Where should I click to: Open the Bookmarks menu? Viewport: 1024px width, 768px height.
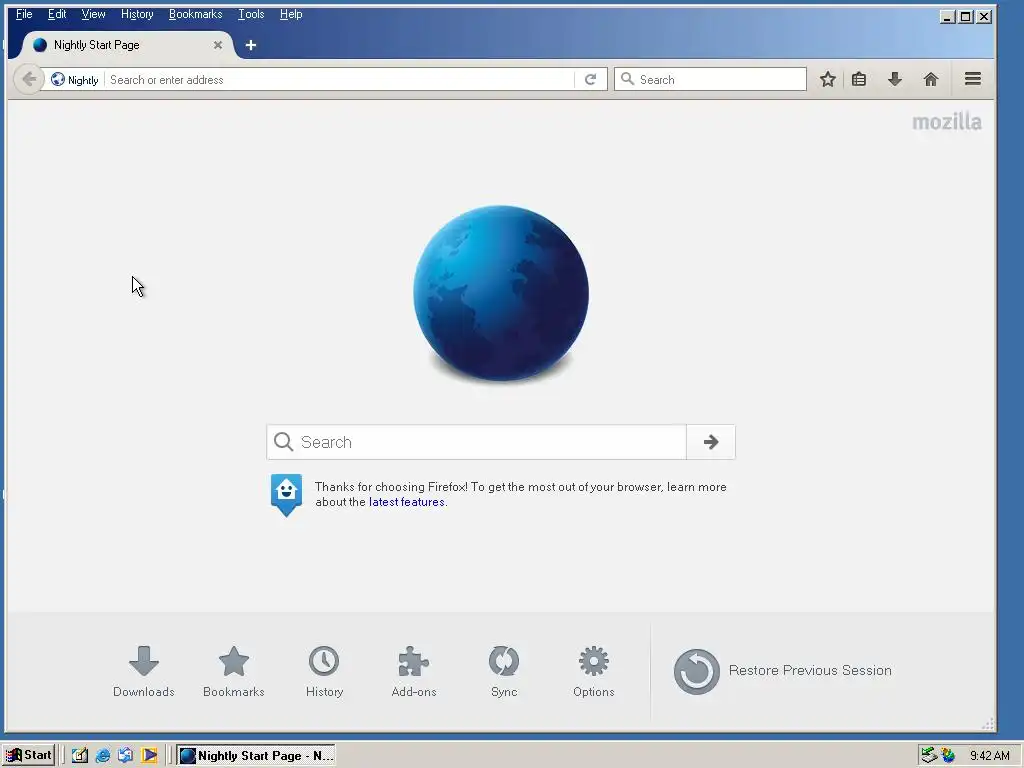pos(195,14)
